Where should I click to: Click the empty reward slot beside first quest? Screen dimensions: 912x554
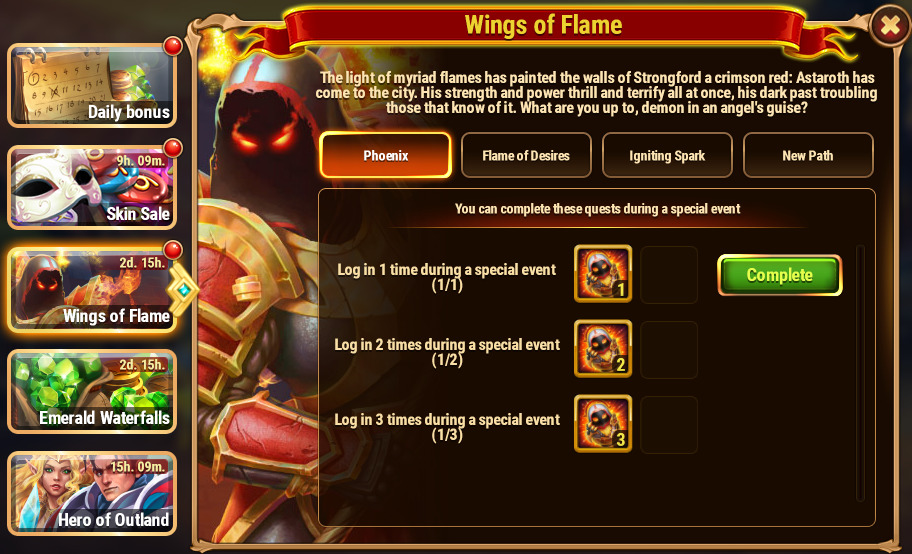click(669, 275)
